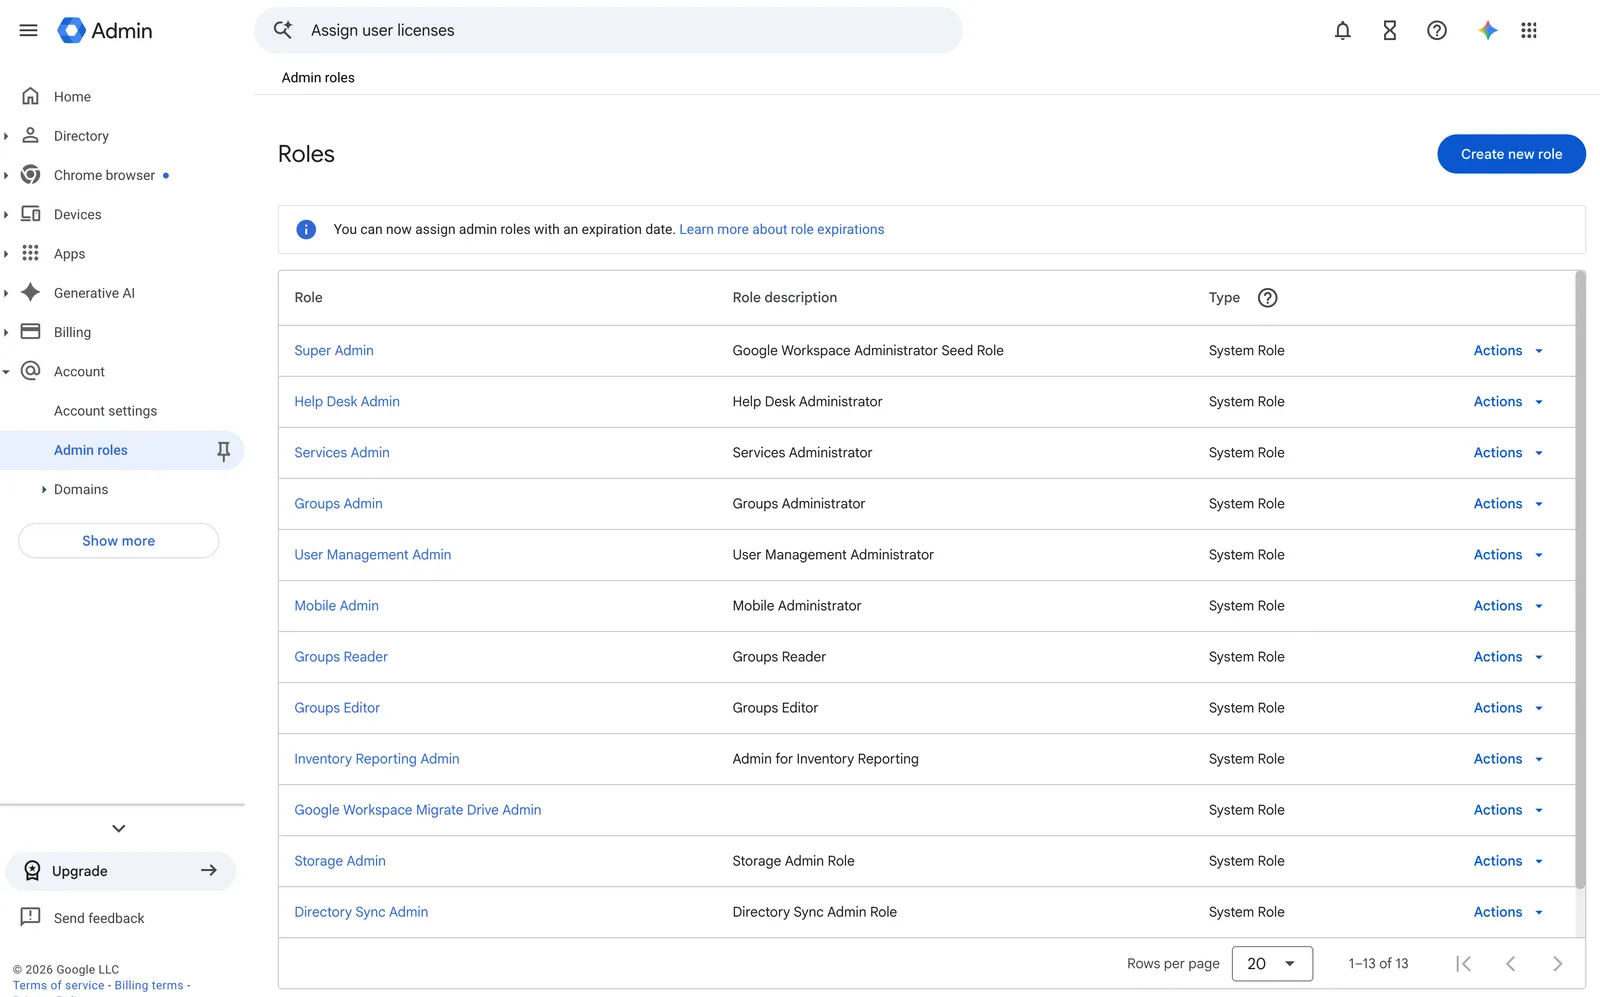This screenshot has height=997, width=1600.
Task: Go to the first page of roles
Action: (x=1463, y=964)
